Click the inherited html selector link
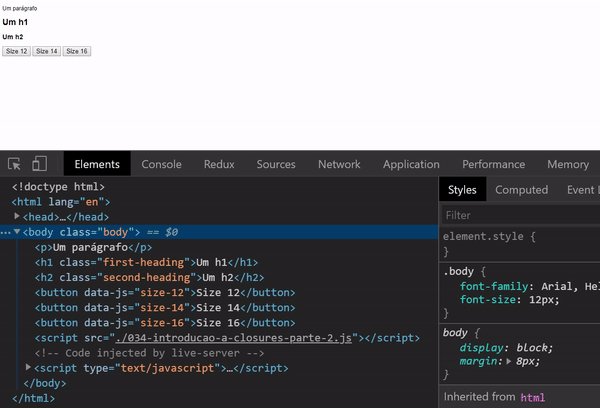This screenshot has height=408, width=600. coord(532,397)
